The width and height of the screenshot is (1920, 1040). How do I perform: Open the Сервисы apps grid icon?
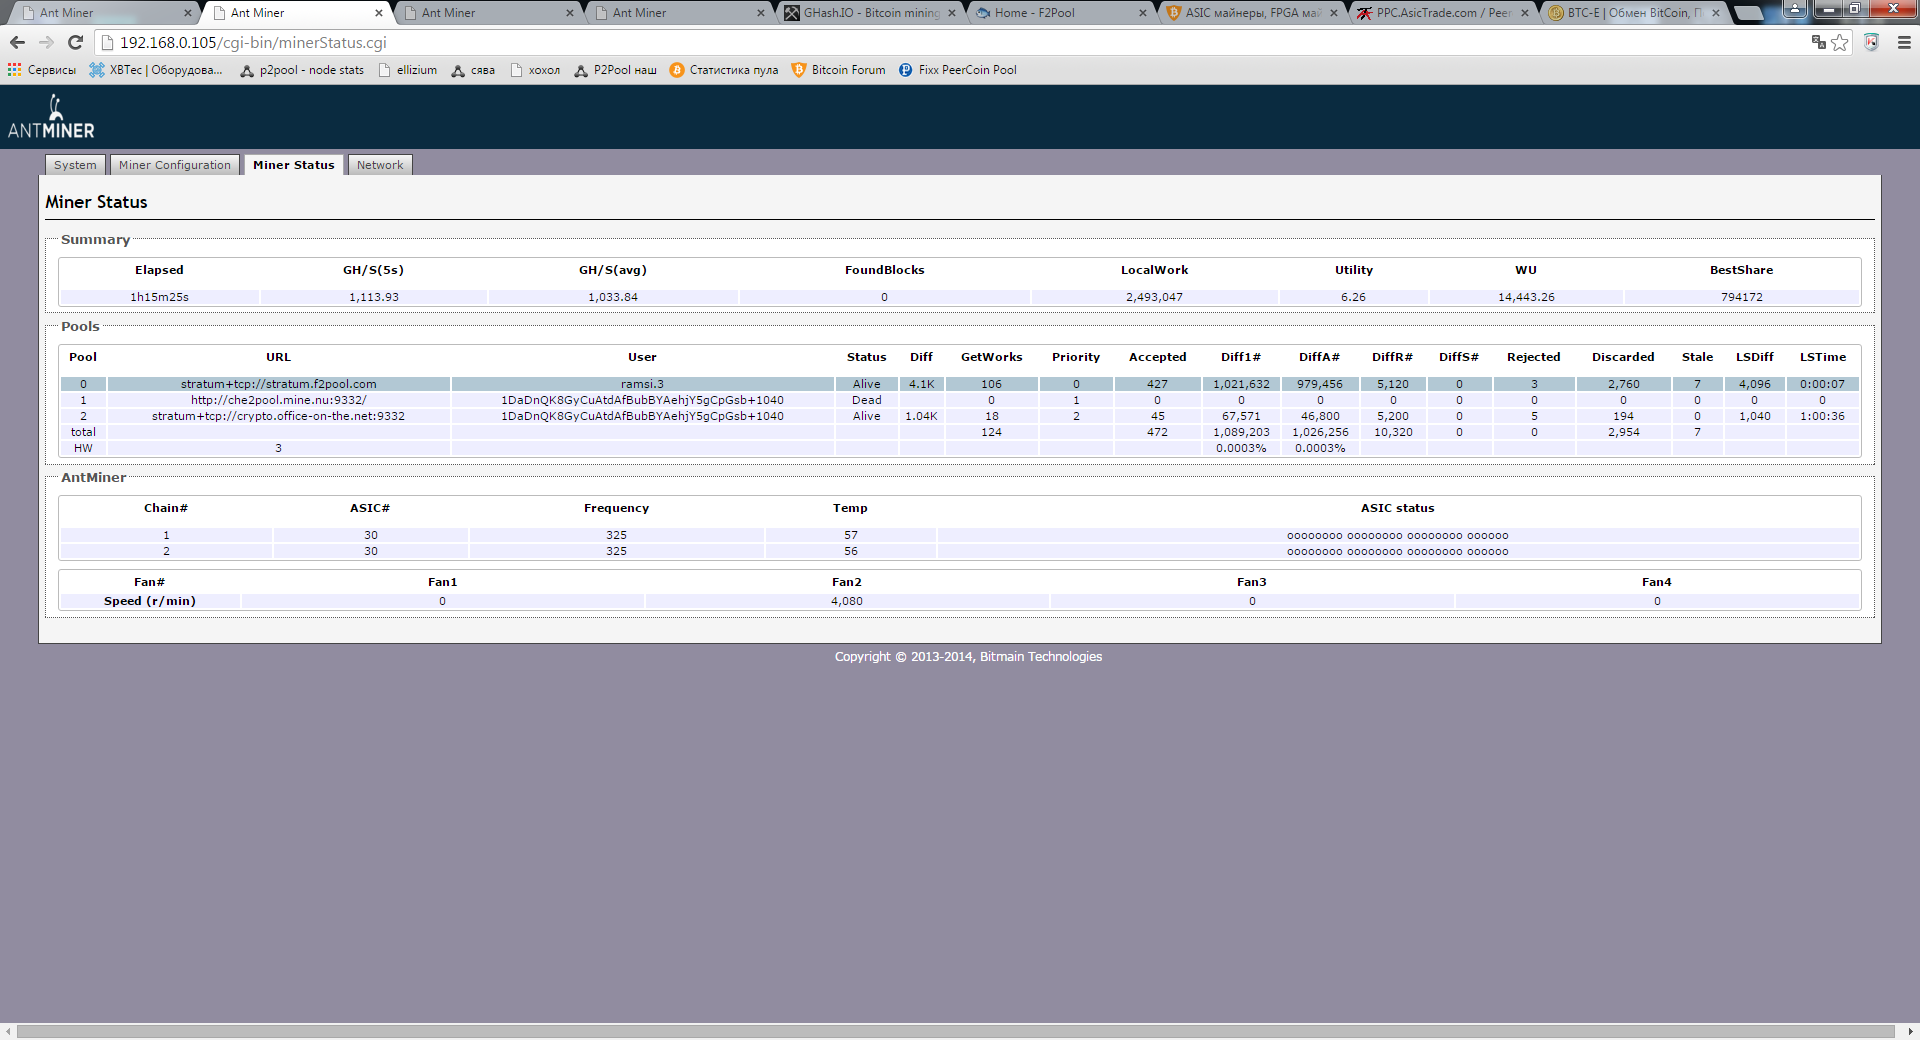14,70
